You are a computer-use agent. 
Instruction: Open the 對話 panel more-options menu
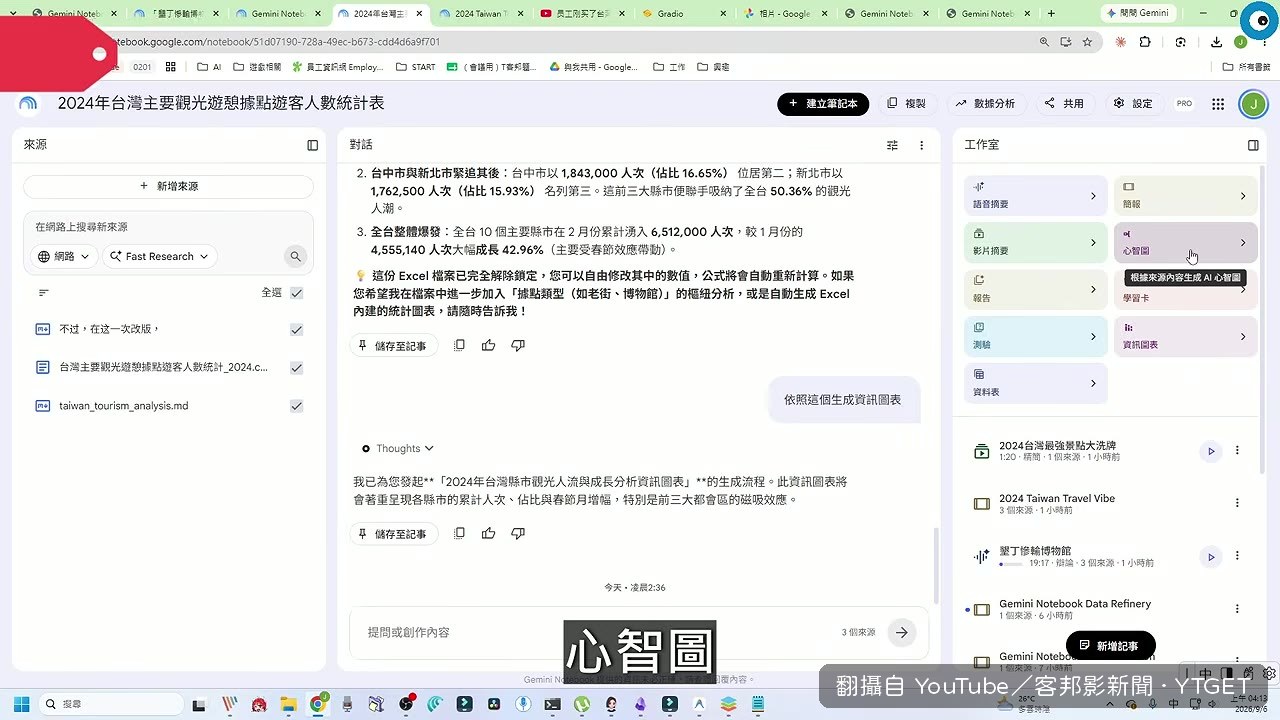[922, 145]
